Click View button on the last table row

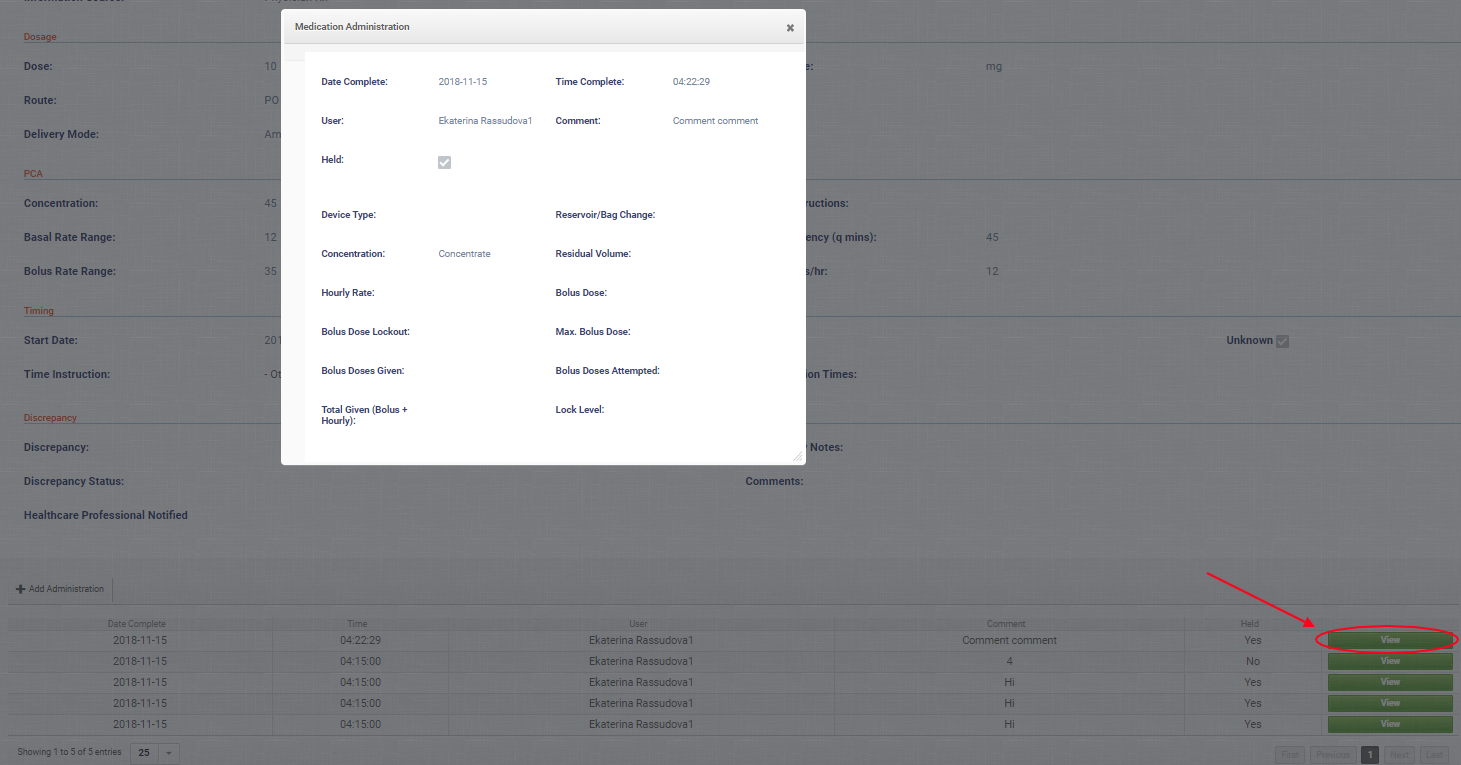click(x=1389, y=724)
